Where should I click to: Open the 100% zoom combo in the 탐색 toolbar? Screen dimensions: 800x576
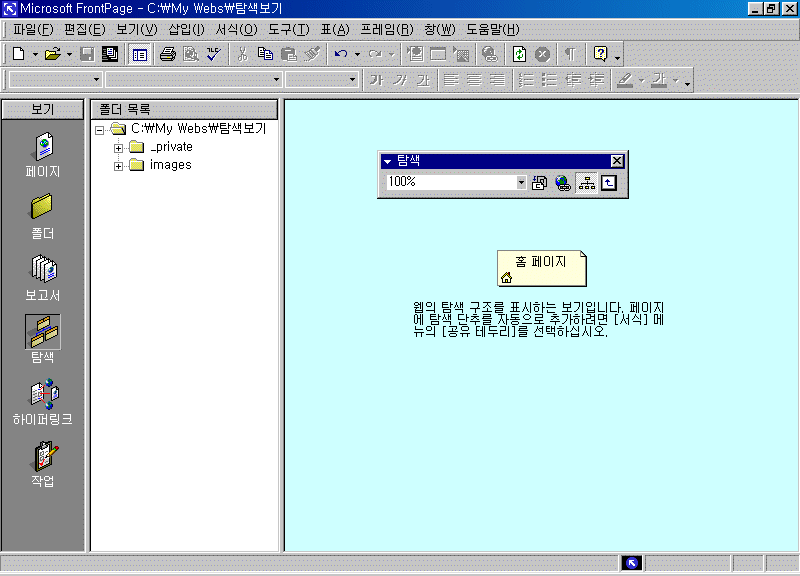click(x=456, y=182)
